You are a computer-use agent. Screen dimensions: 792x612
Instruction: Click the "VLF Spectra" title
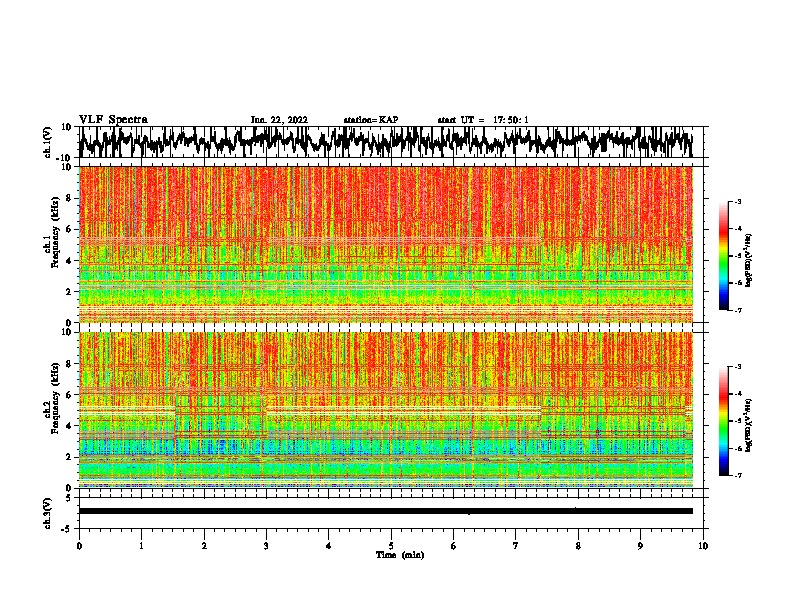click(x=113, y=119)
